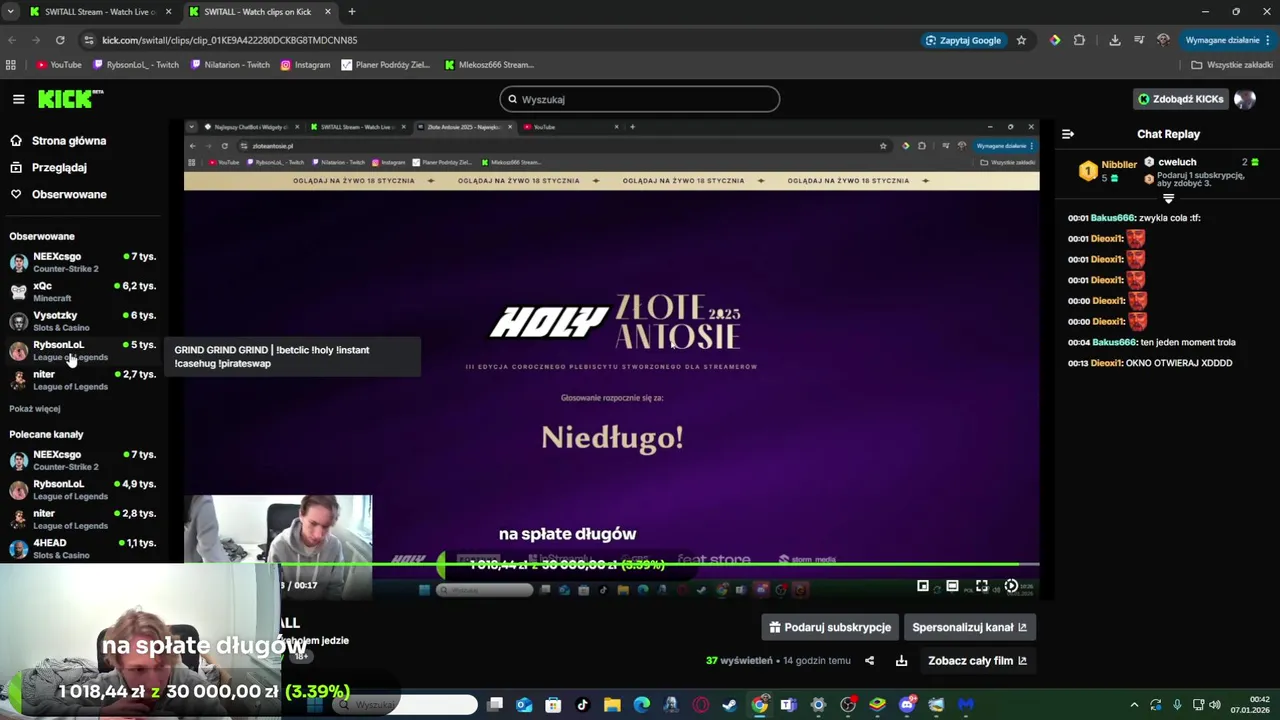The width and height of the screenshot is (1280, 720).
Task: Open user profile avatar on Kick
Action: (1245, 99)
